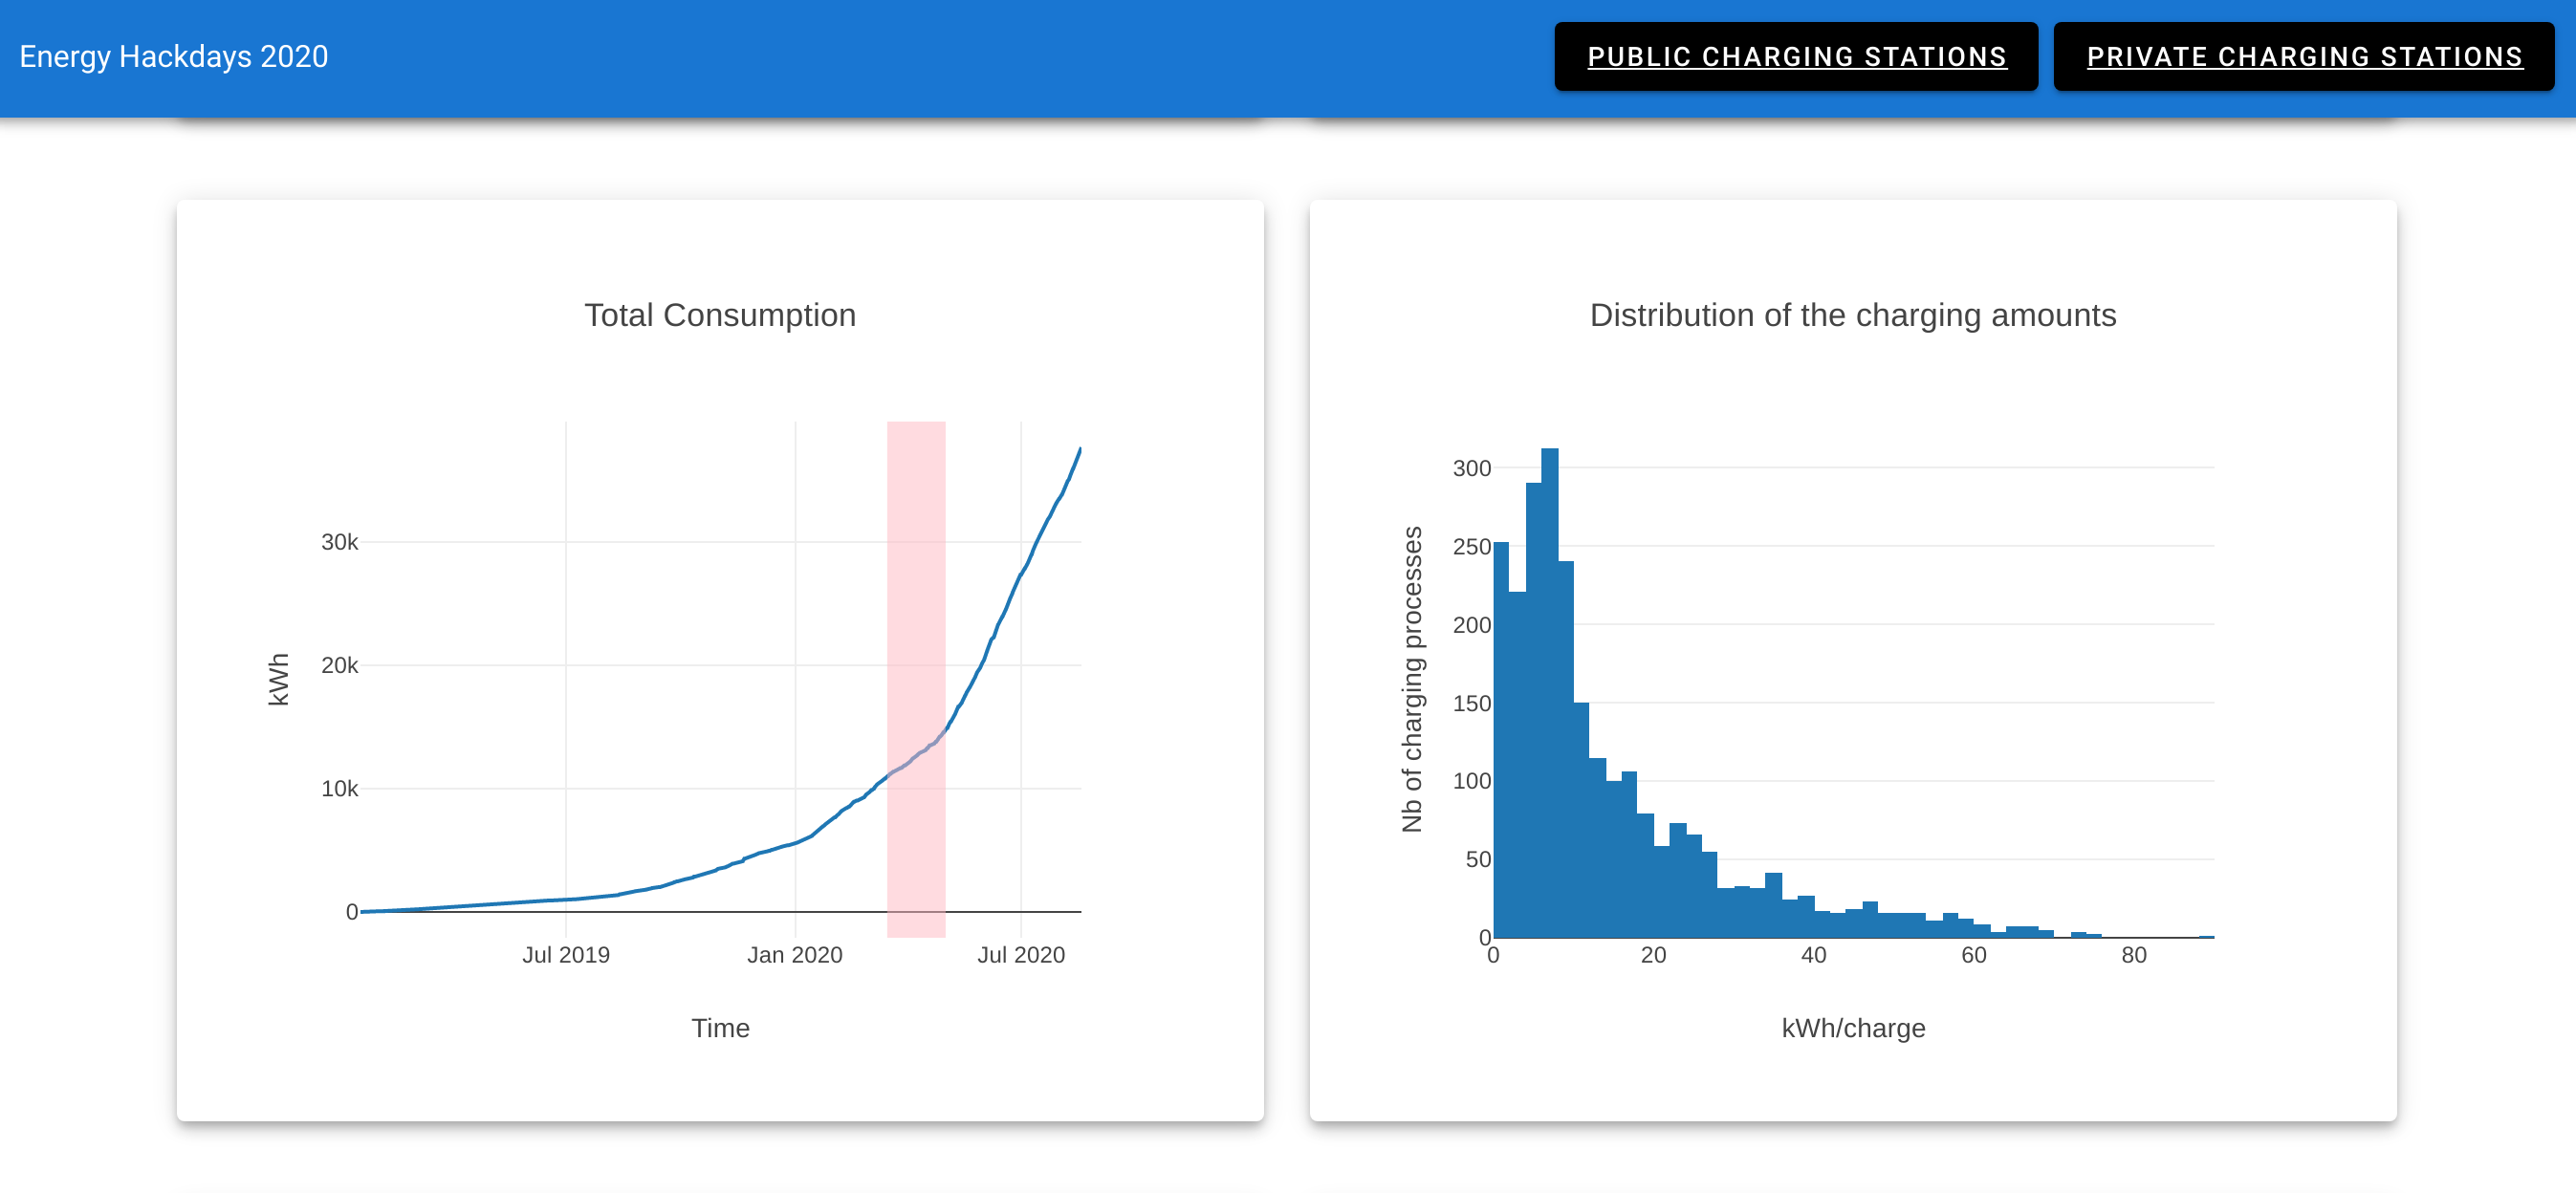Viewport: 2576px width, 1193px height.
Task: Click the Jul 2019 x-axis label
Action: pyautogui.click(x=566, y=955)
